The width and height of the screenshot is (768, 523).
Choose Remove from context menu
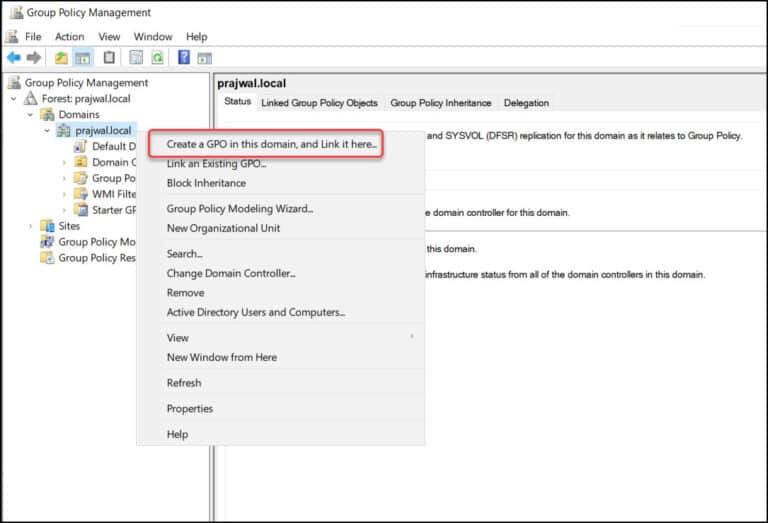186,293
